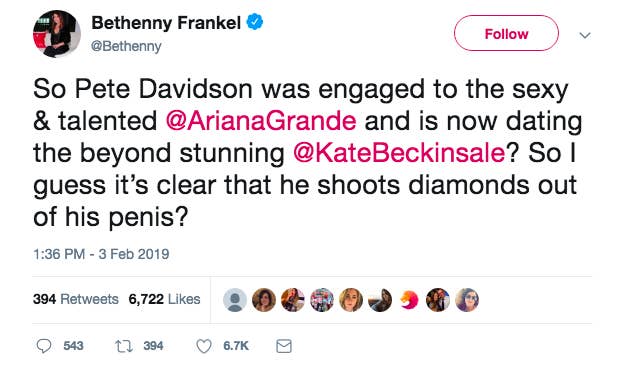
Task: View the 394 Retweets list
Action: 76,299
